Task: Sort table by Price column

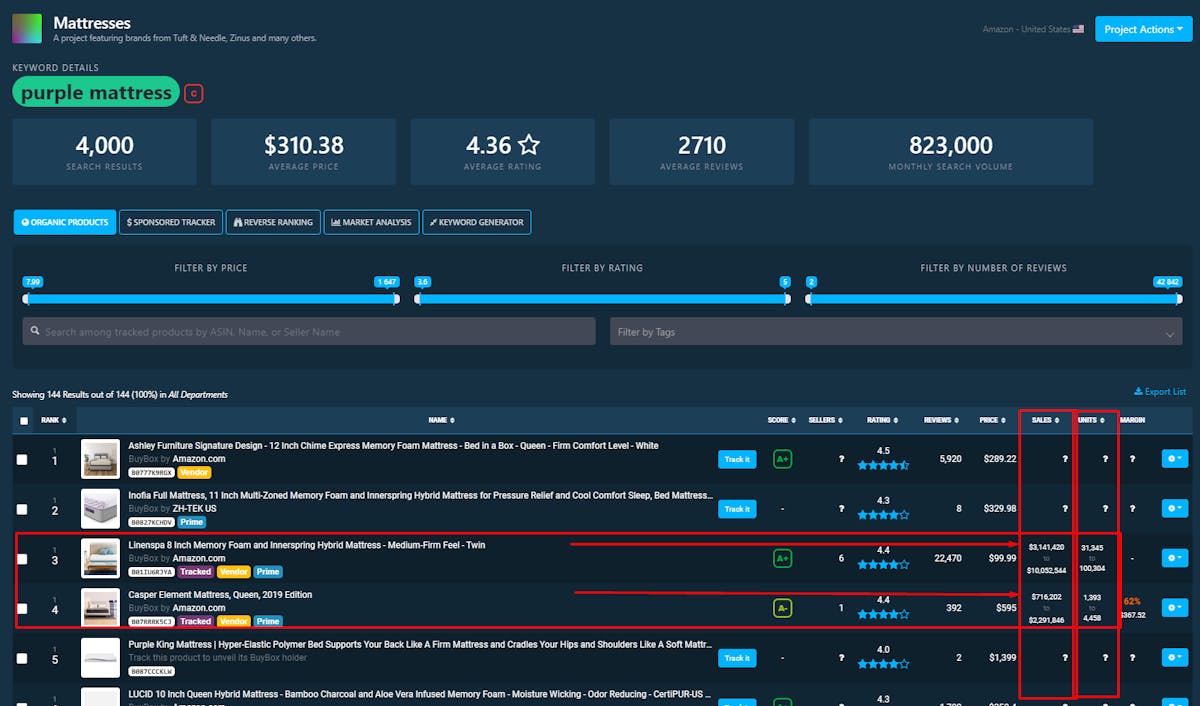Action: [995, 420]
